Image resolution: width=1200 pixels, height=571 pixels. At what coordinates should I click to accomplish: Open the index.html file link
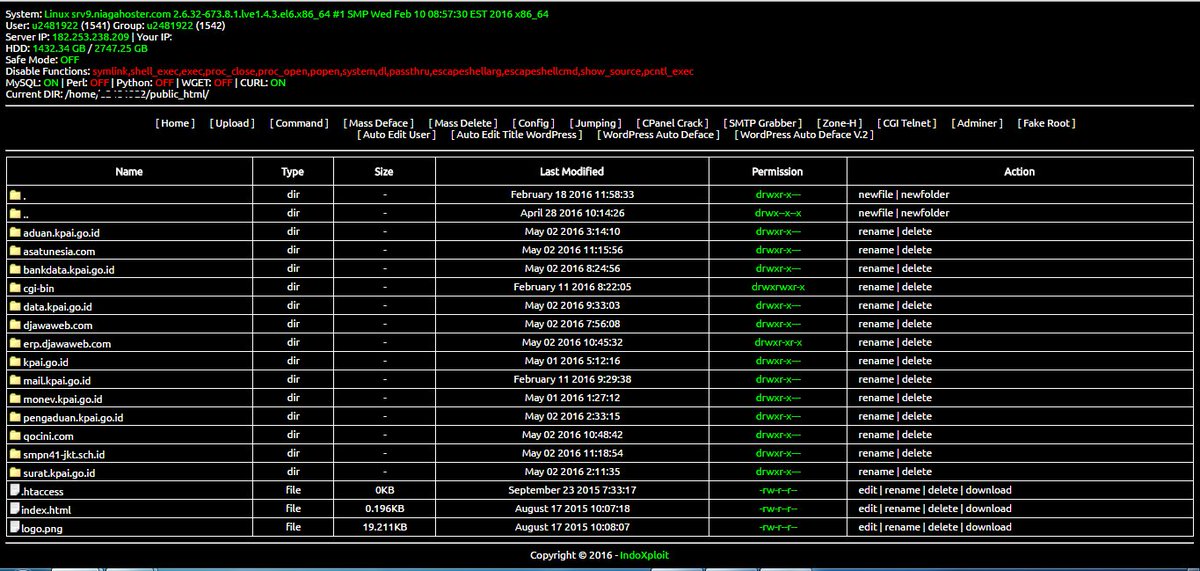click(x=48, y=510)
